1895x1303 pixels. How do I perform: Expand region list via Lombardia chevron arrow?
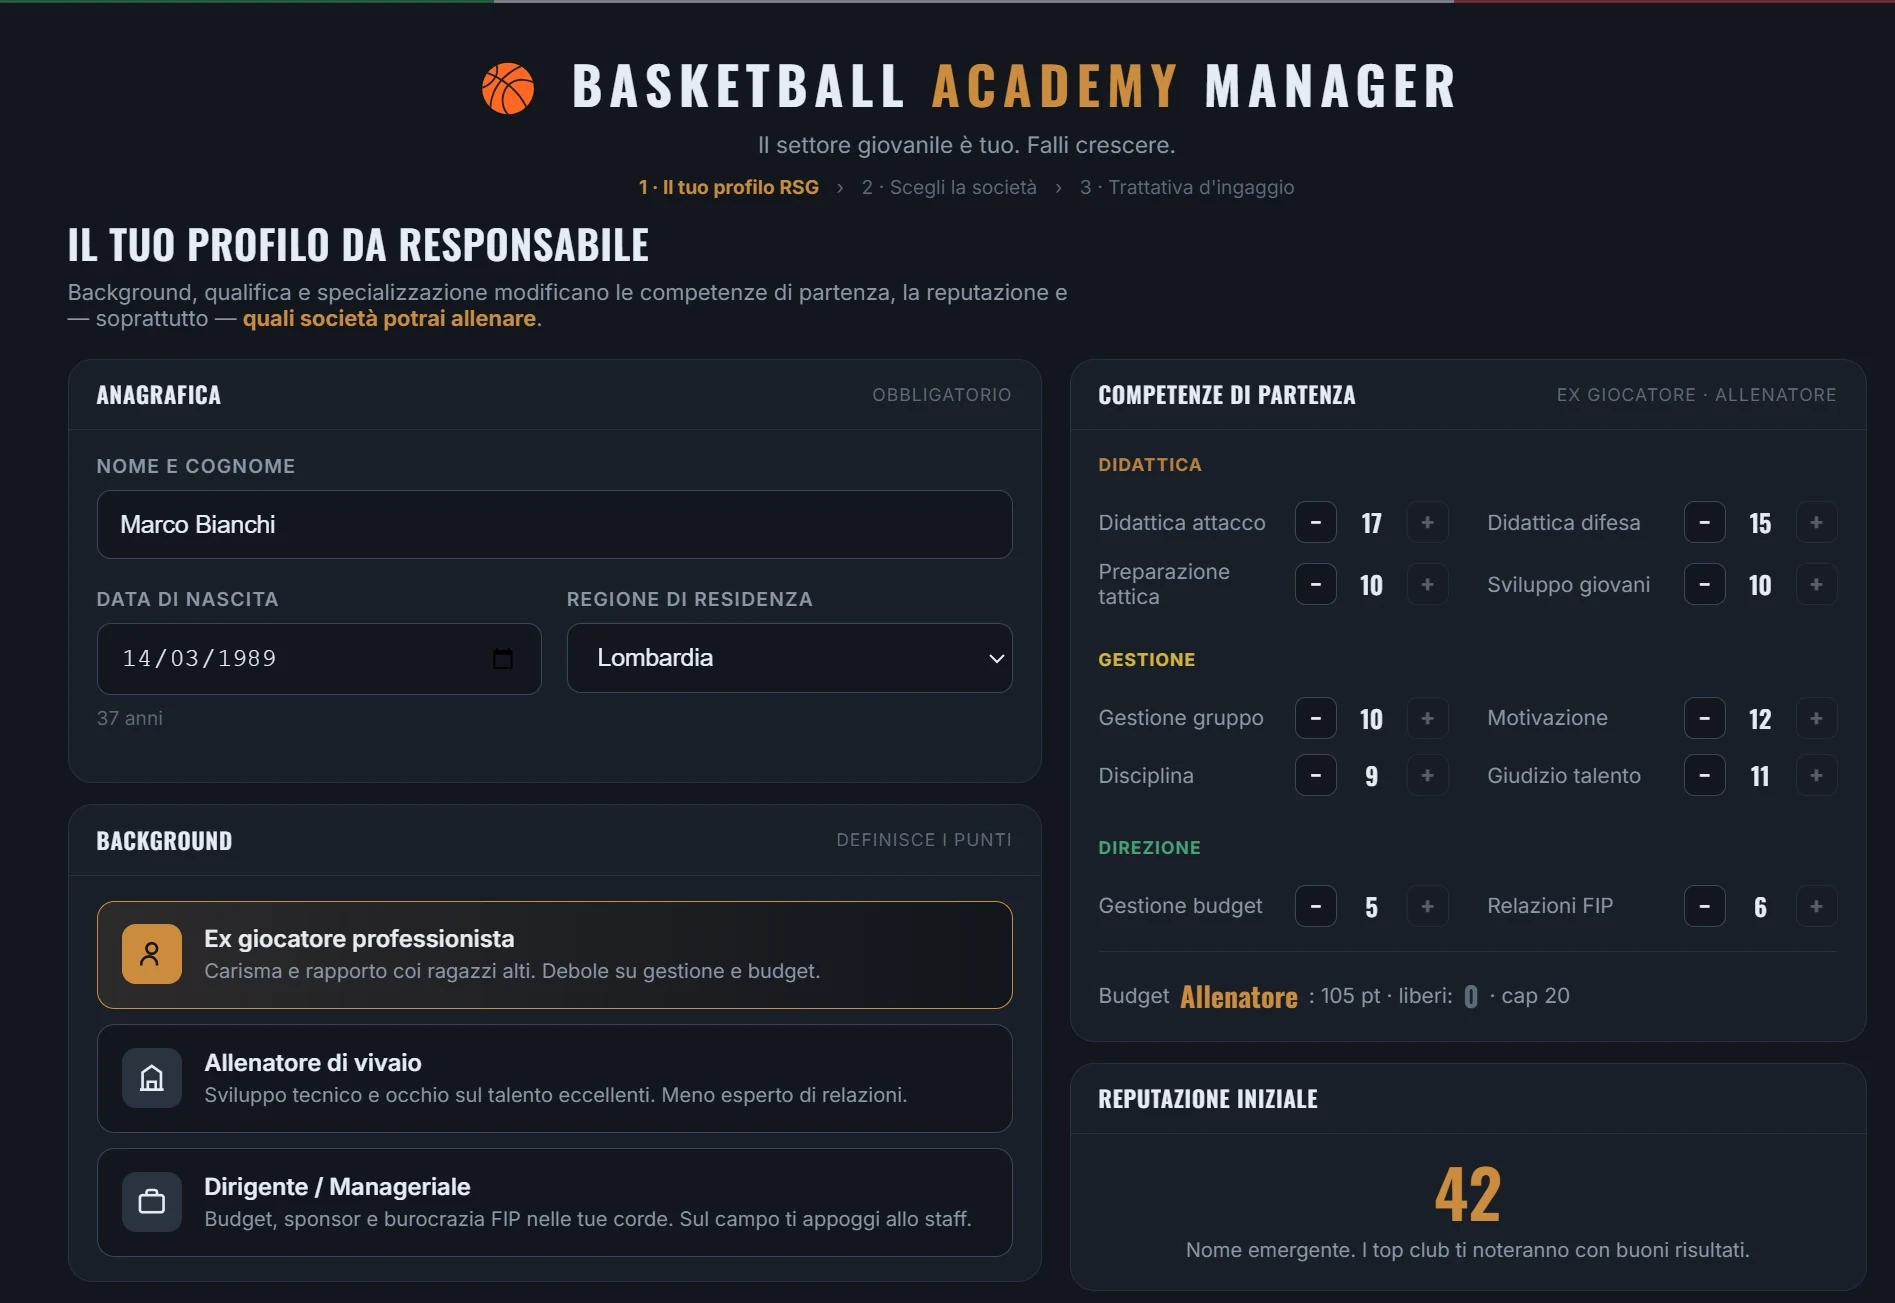[x=996, y=658]
